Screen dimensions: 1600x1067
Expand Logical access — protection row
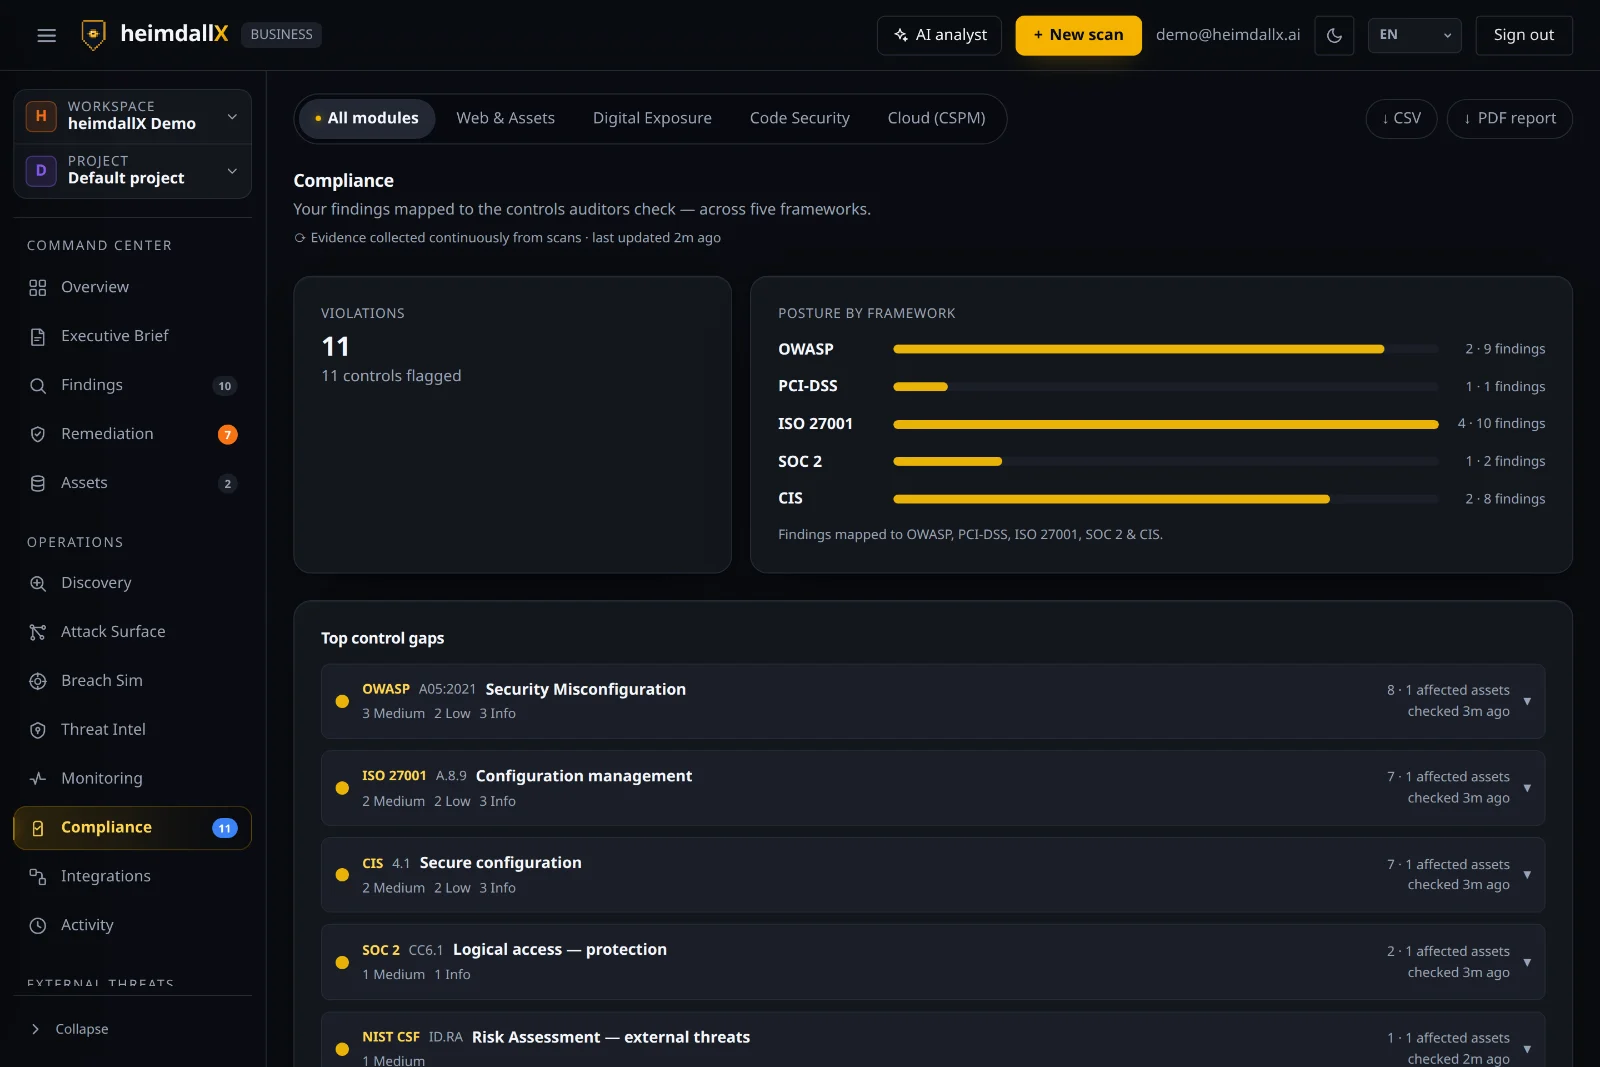coord(933,962)
